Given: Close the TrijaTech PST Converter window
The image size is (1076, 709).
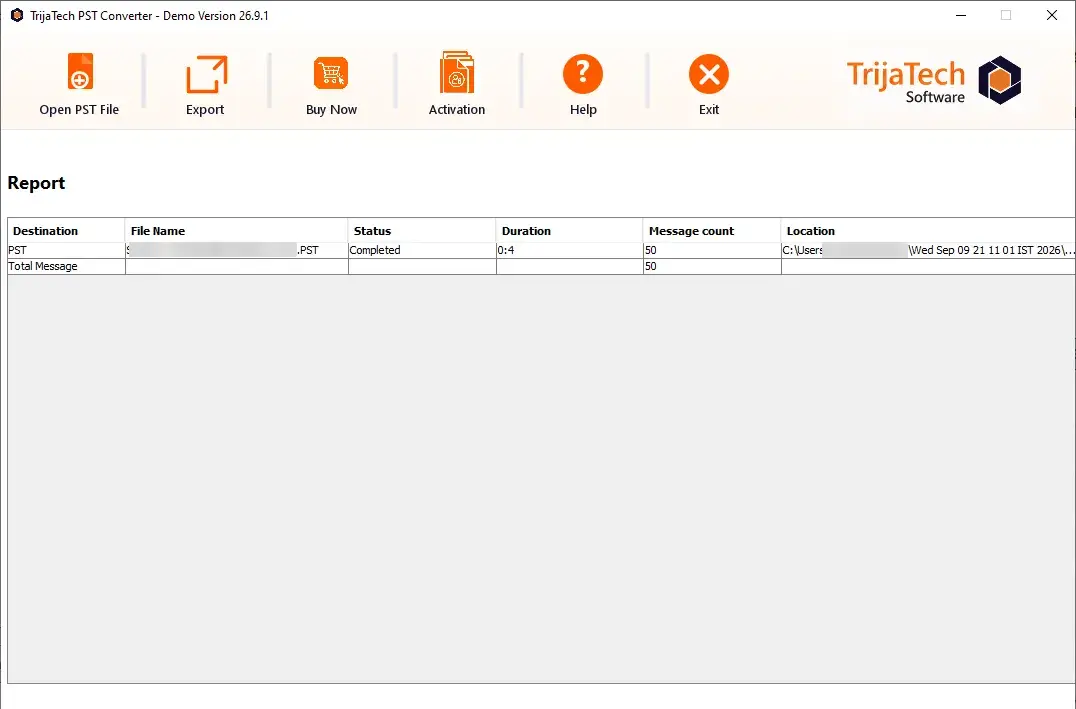Looking at the screenshot, I should (x=1051, y=15).
